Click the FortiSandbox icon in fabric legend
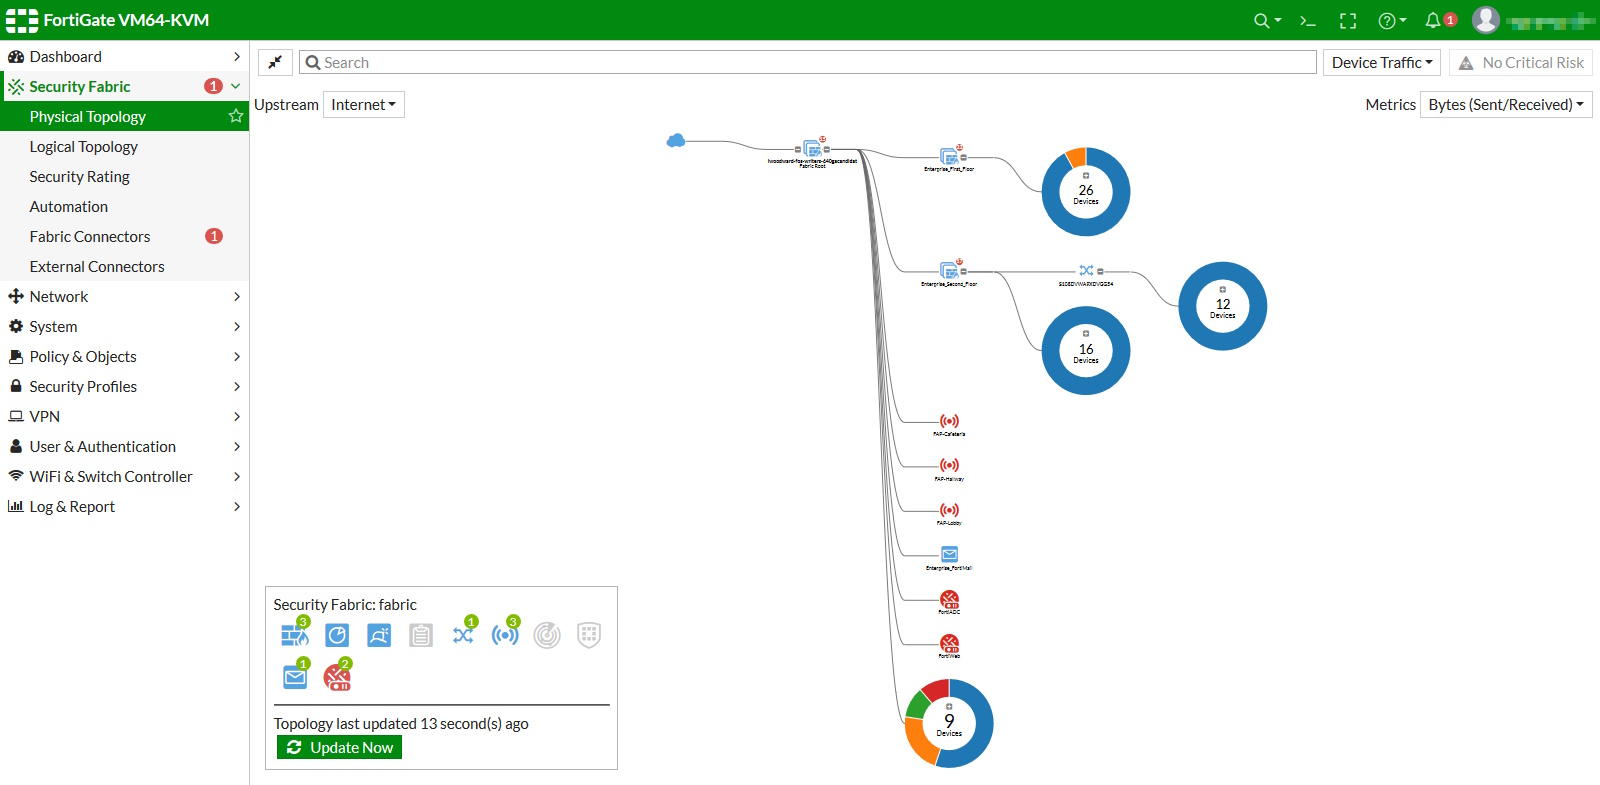 click(379, 635)
